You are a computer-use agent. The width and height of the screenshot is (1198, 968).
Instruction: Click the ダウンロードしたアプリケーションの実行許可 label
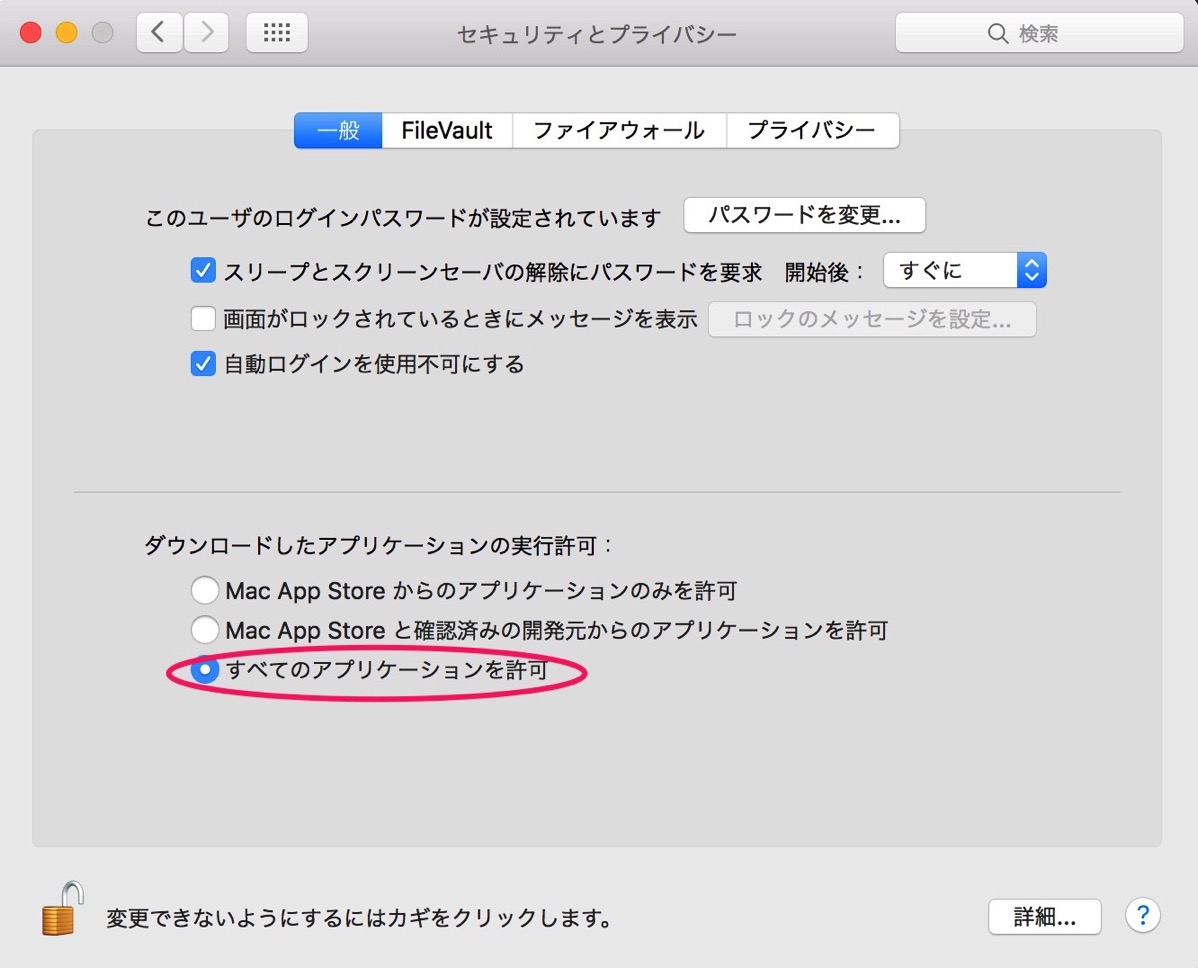378,546
